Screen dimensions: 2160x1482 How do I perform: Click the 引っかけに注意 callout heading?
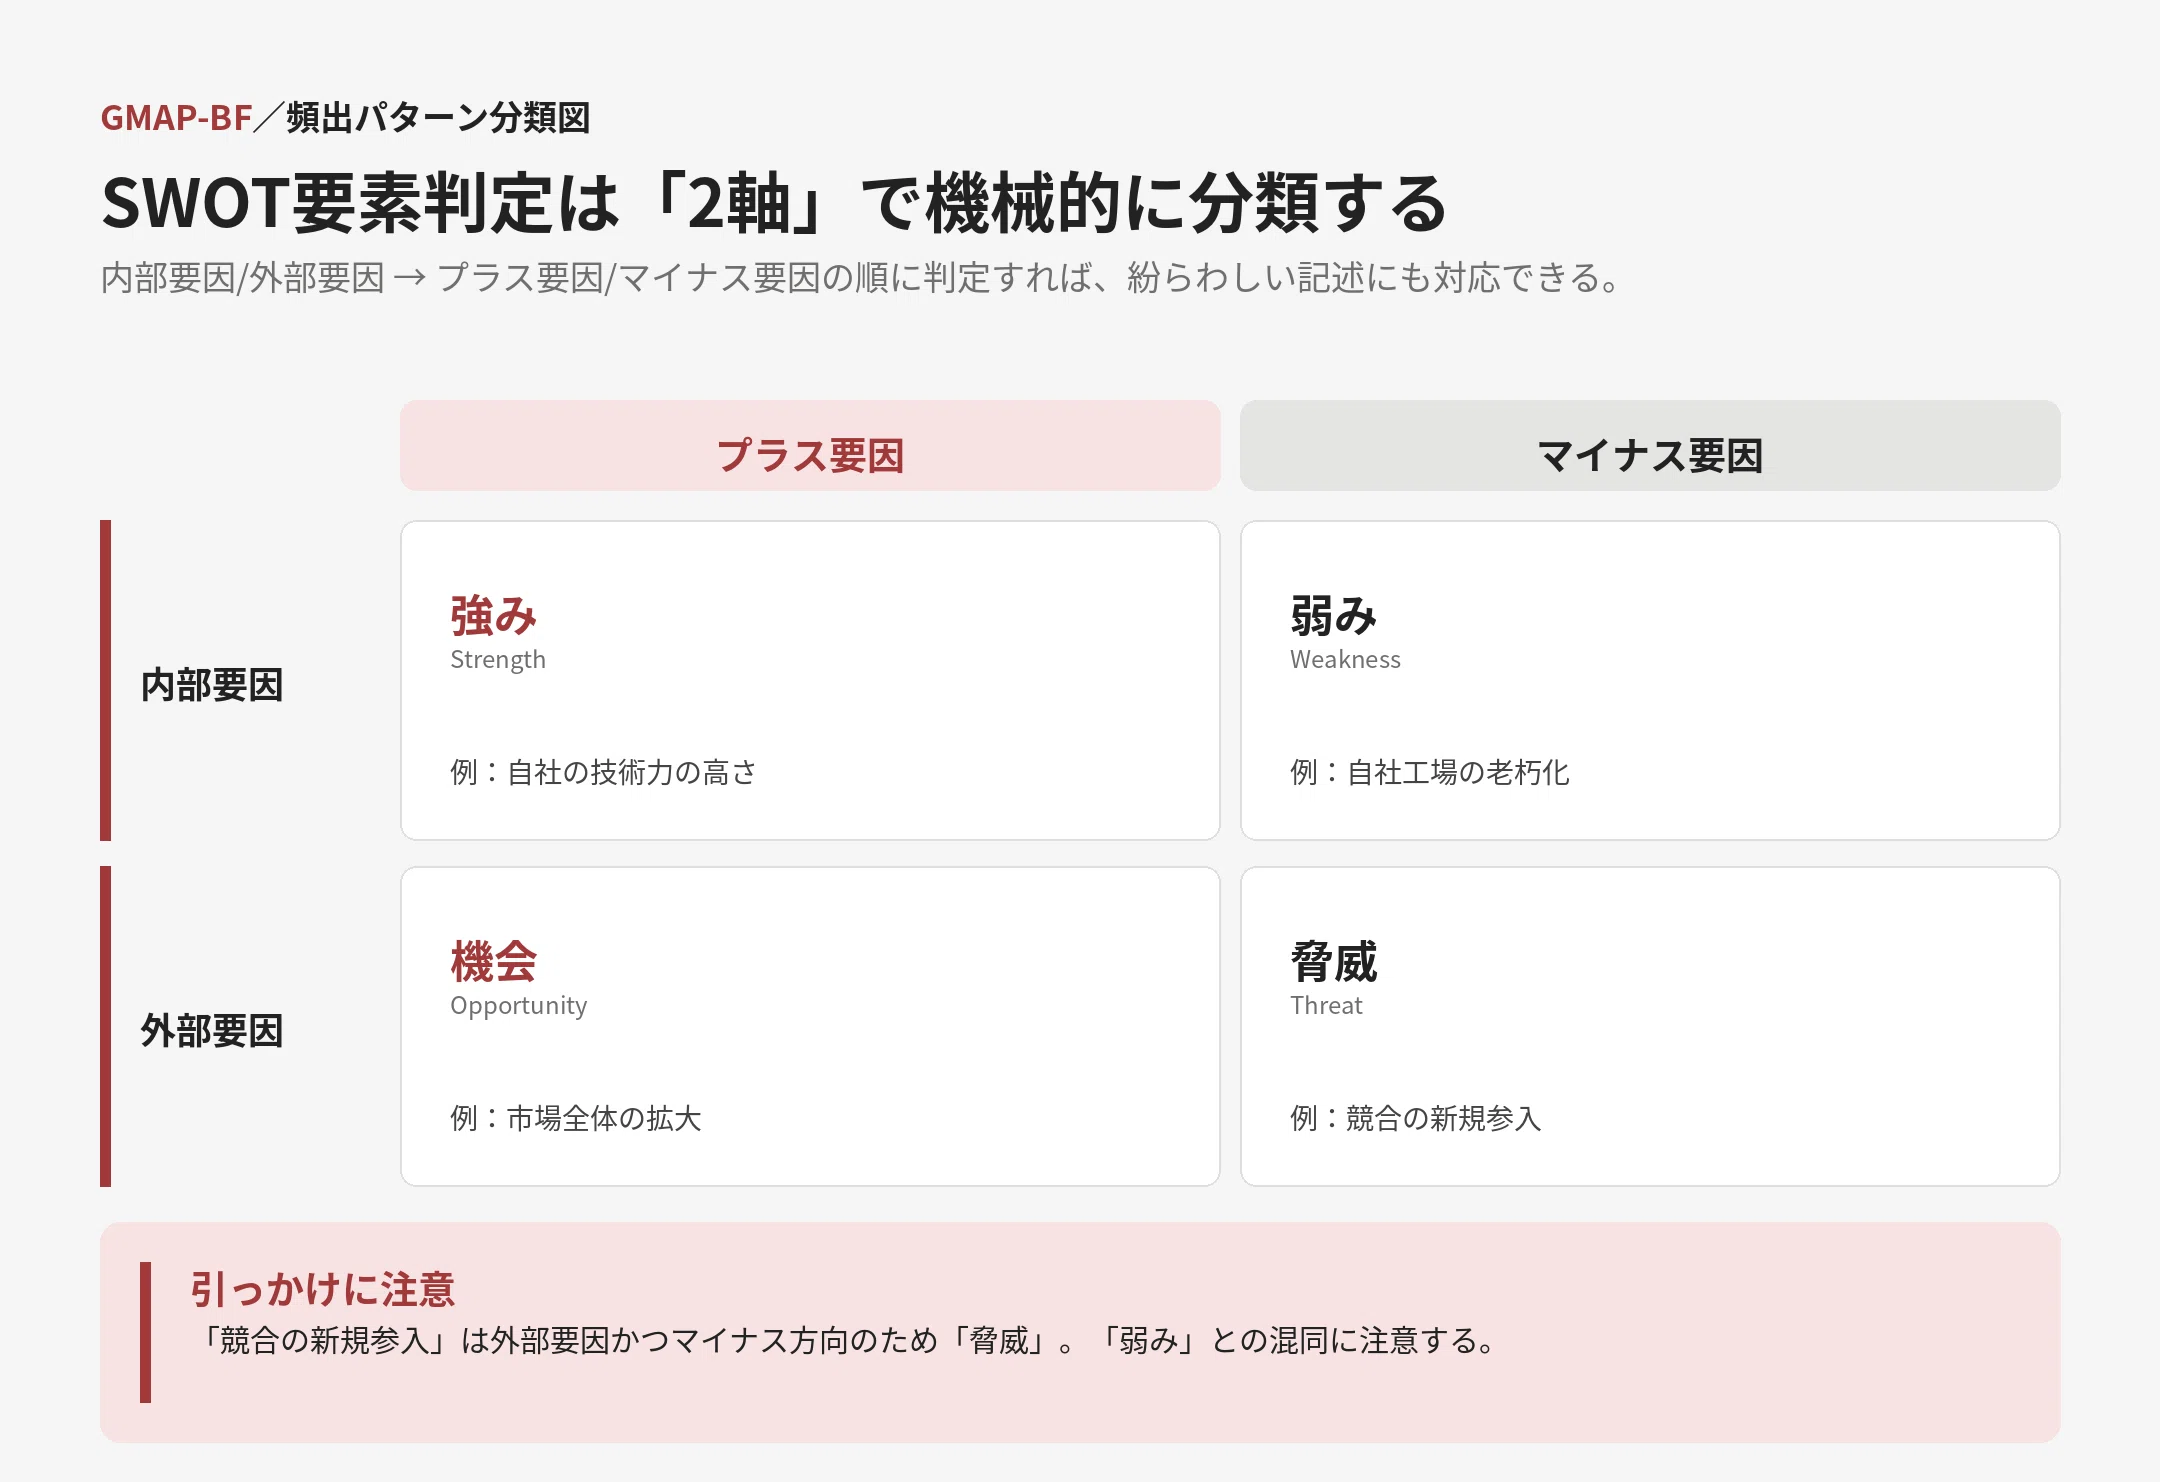tap(323, 1289)
